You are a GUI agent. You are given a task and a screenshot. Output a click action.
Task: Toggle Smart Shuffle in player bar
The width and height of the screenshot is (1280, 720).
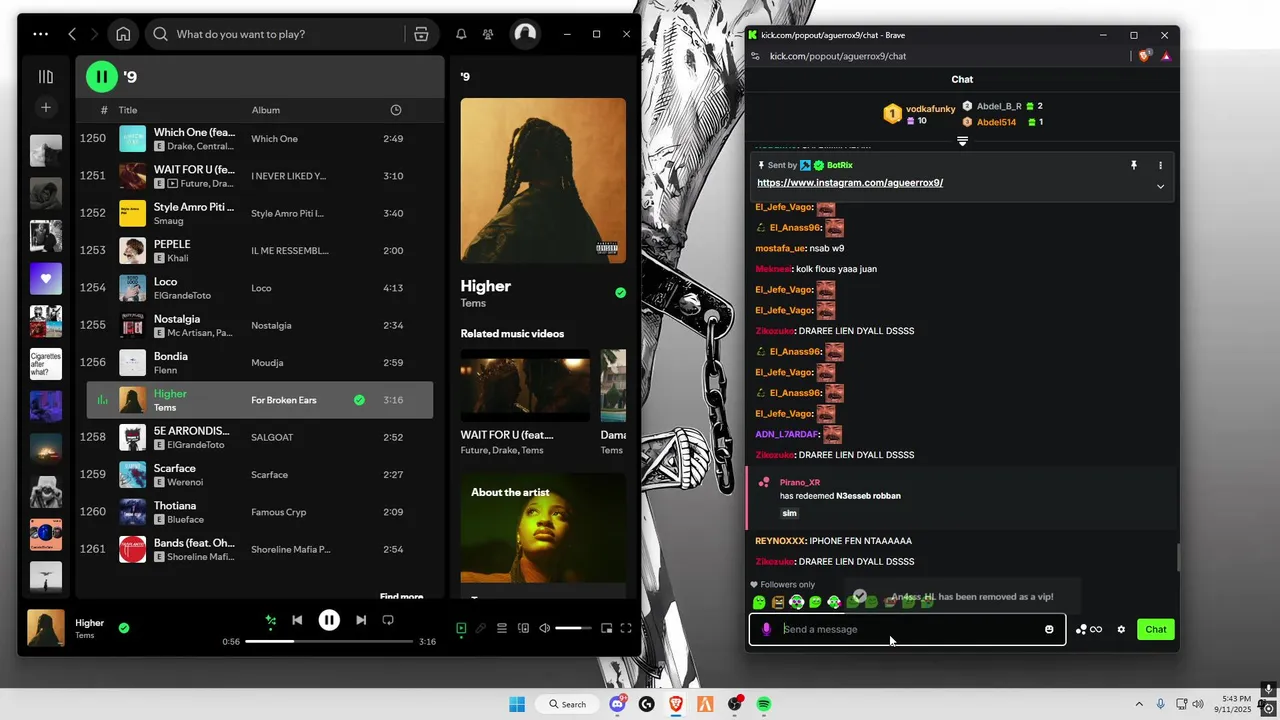point(270,620)
